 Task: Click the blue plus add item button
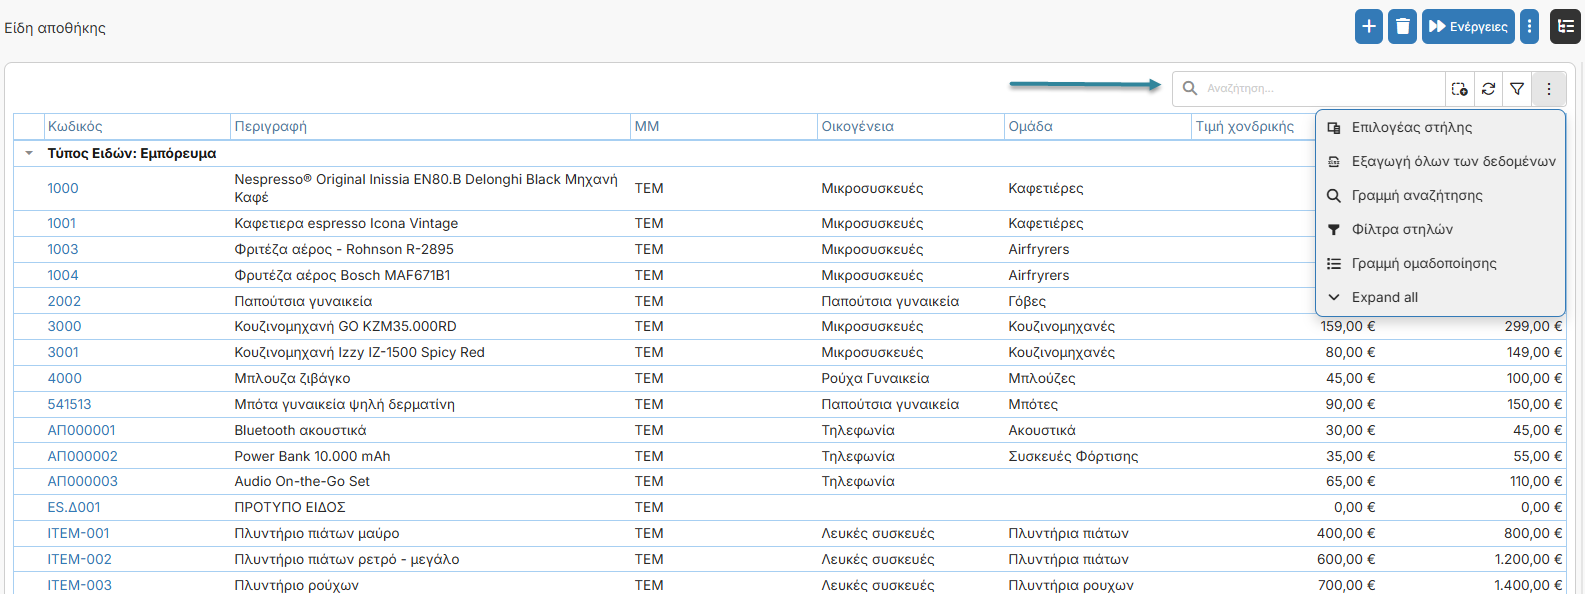(x=1369, y=27)
